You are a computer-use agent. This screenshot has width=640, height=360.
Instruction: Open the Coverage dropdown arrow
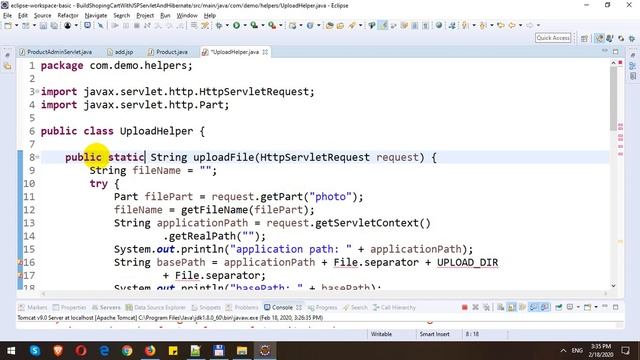tap(262, 25)
